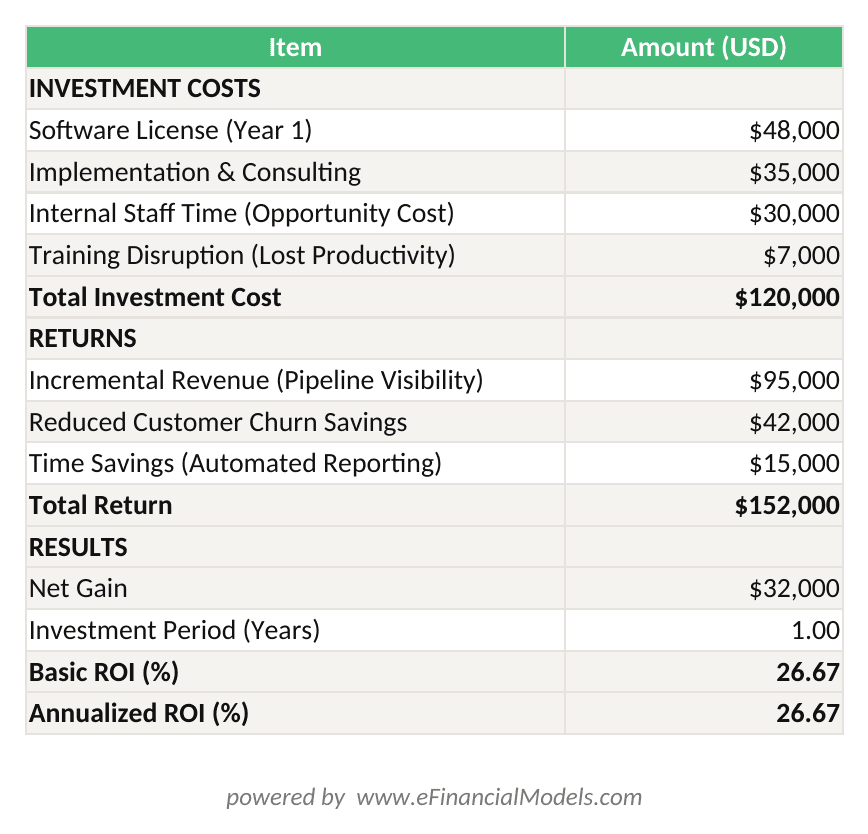Select the "RETURNS" section row
This screenshot has height=834, width=868.
click(x=435, y=339)
